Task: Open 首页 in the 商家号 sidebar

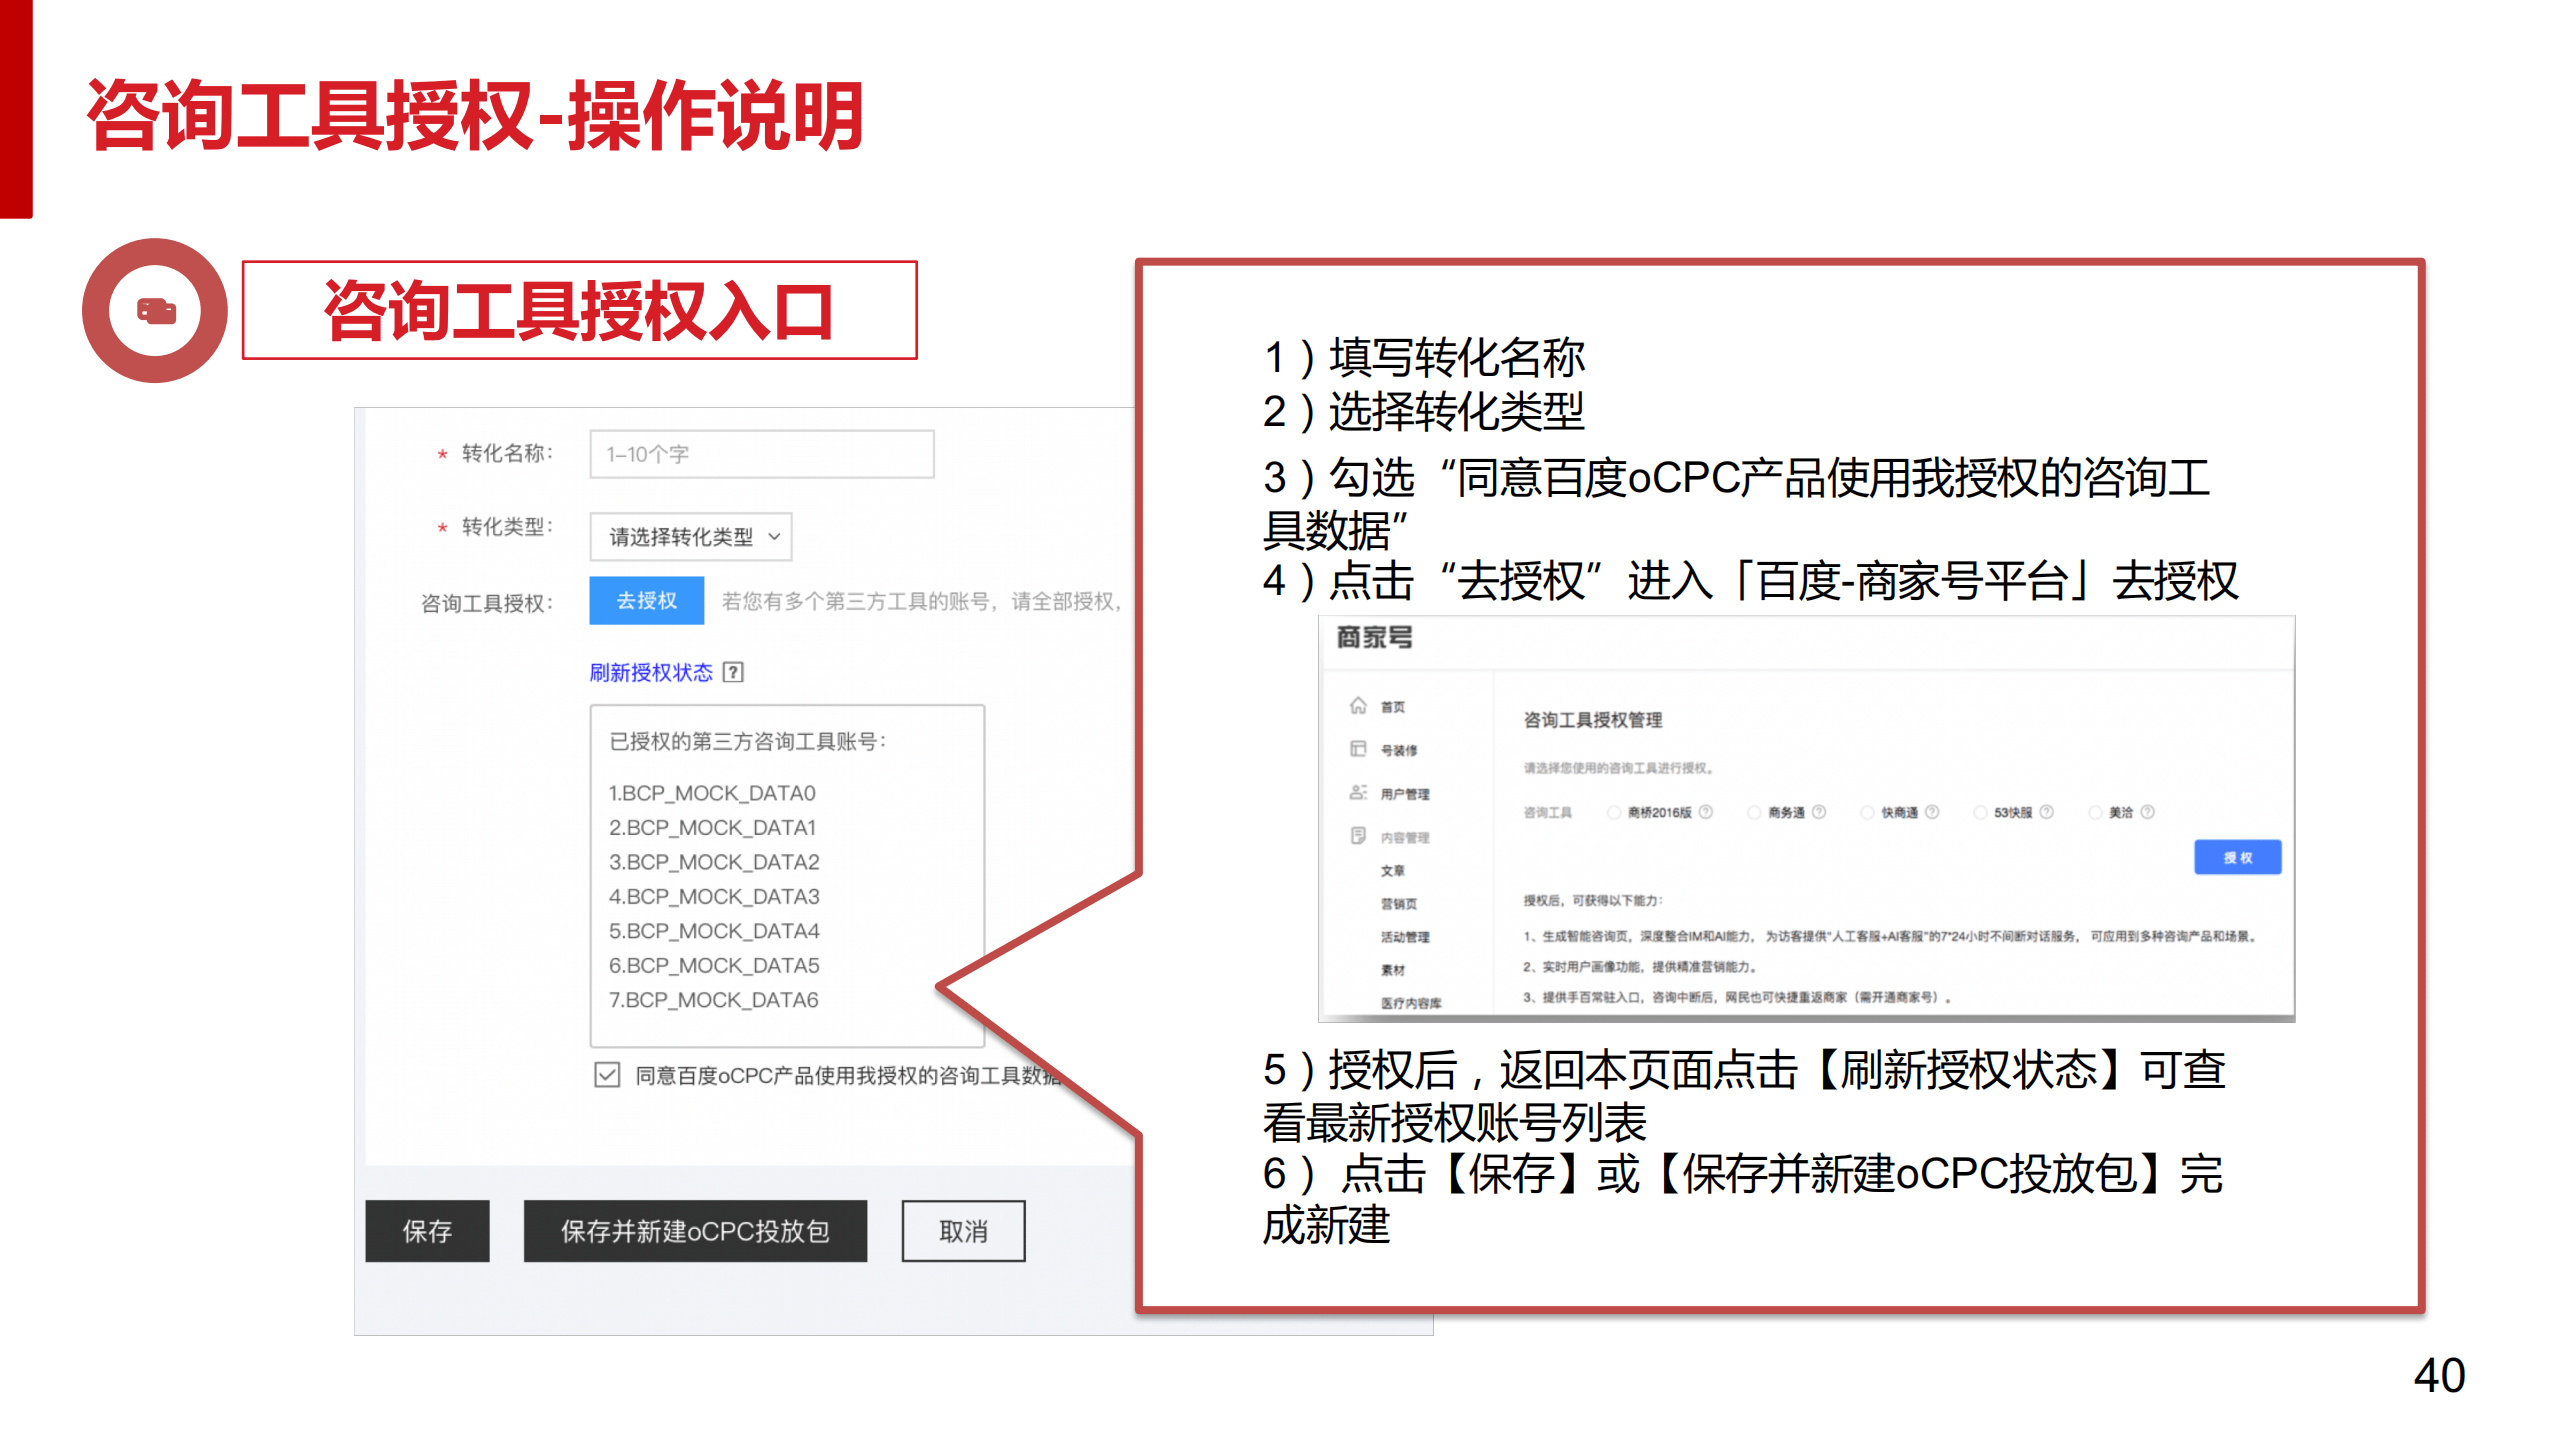Action: coord(1393,707)
